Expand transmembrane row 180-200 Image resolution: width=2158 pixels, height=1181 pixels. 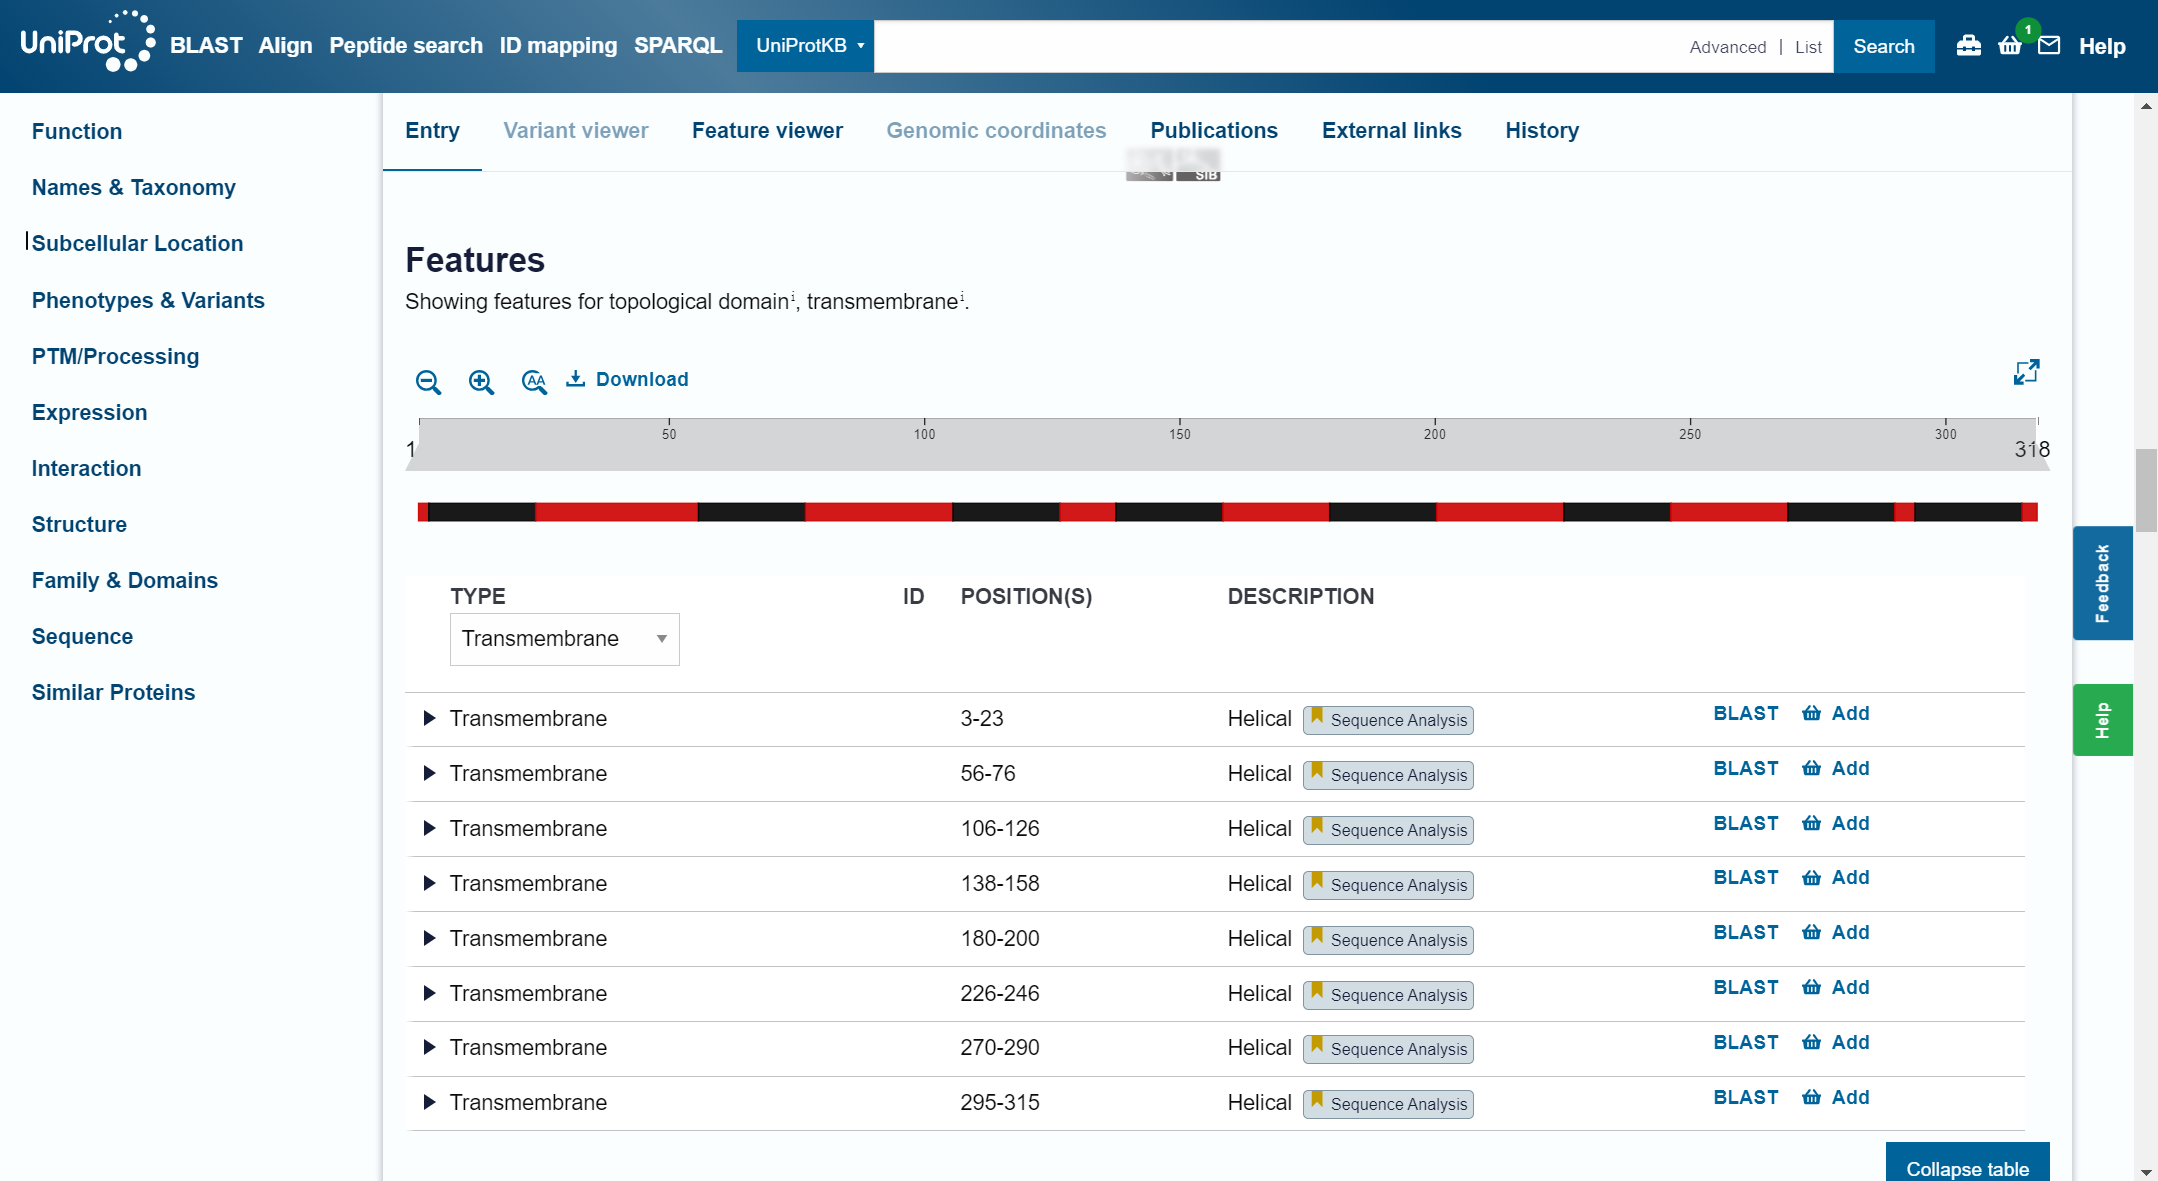coord(429,938)
